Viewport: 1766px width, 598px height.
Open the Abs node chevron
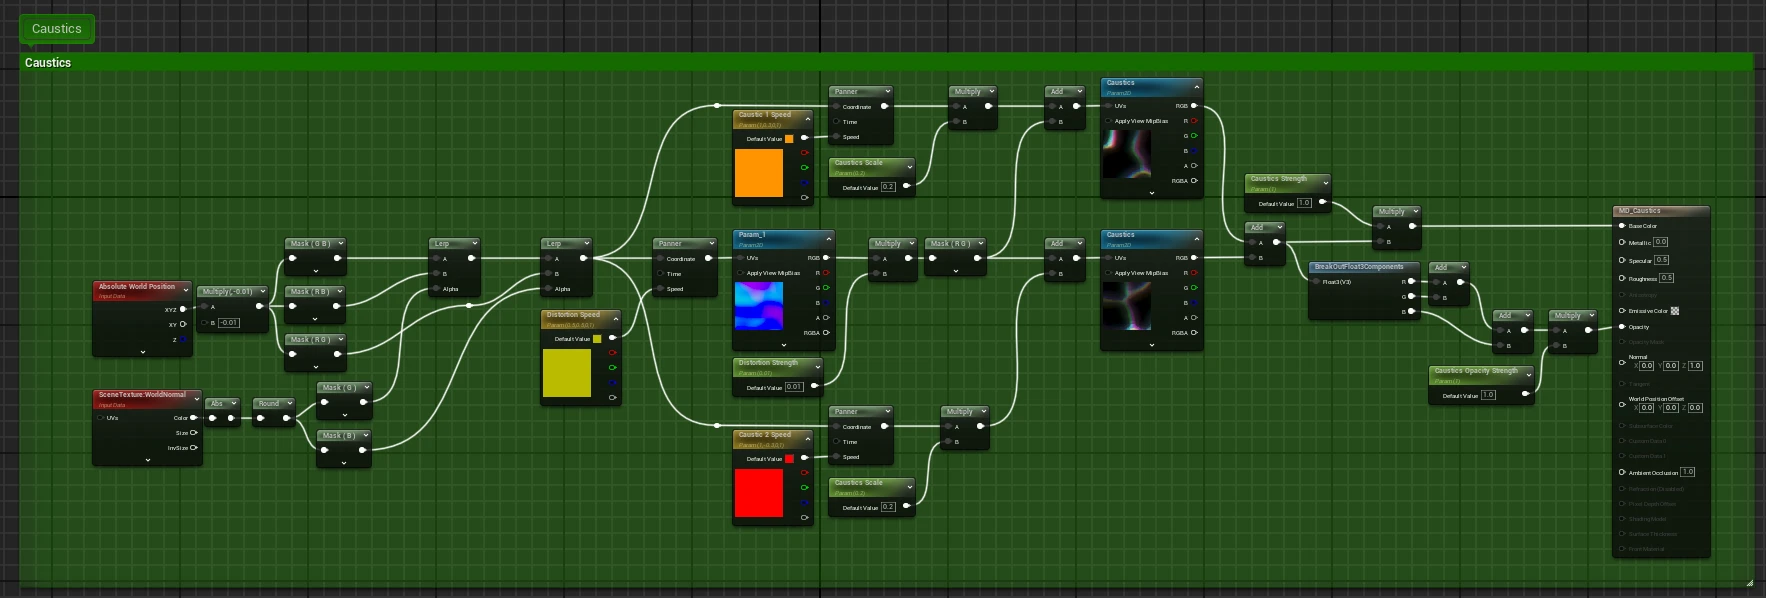234,403
